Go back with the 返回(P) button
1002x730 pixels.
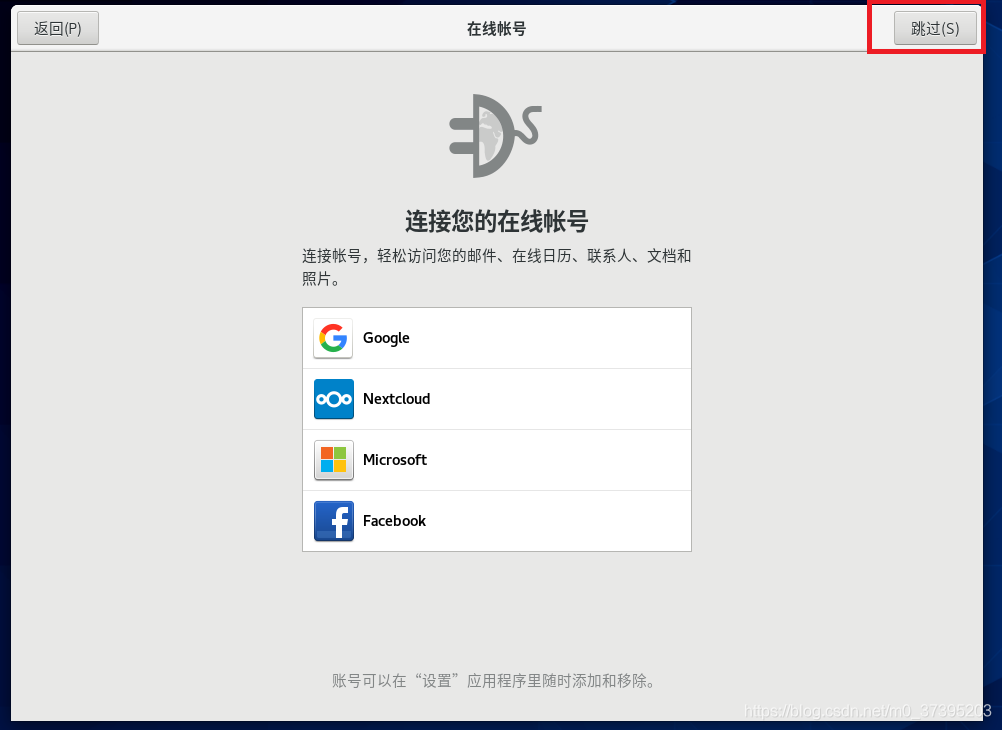coord(58,28)
